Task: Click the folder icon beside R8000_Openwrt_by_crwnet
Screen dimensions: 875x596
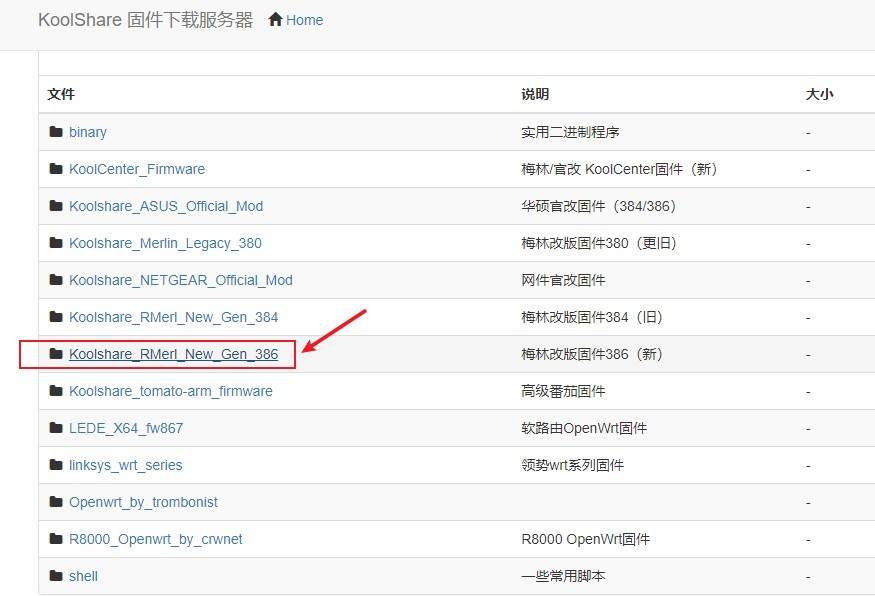Action: [57, 538]
